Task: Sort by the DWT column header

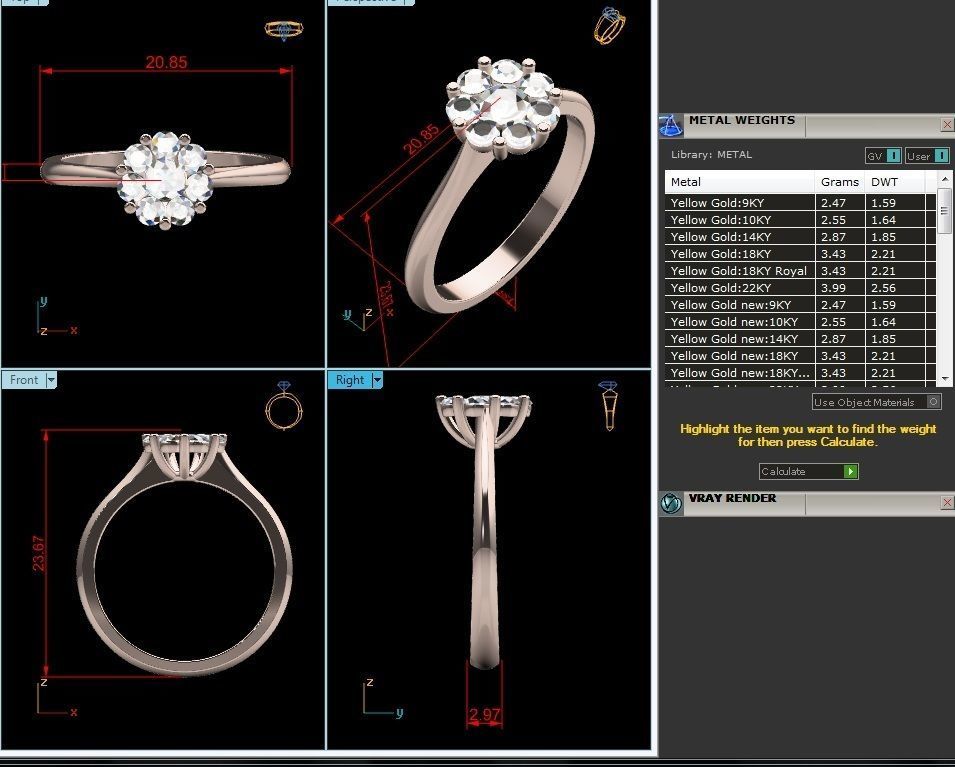Action: (895, 182)
